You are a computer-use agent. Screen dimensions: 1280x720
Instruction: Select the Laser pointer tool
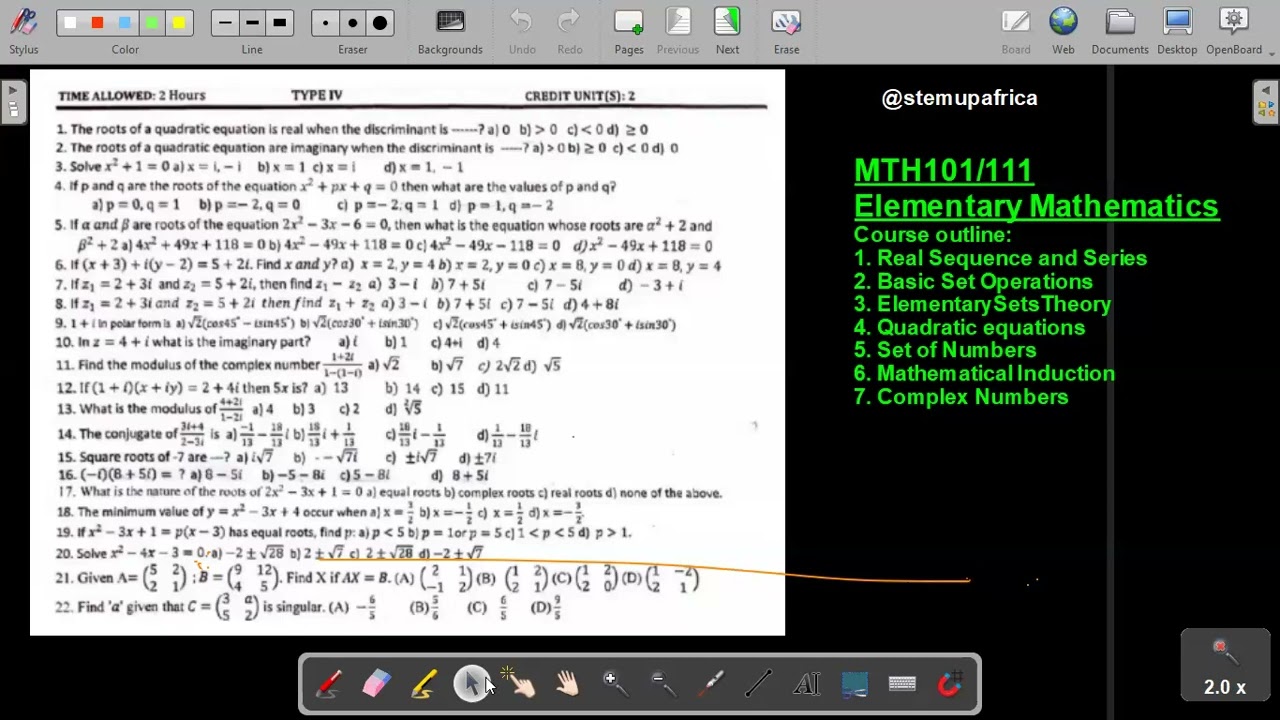point(711,684)
